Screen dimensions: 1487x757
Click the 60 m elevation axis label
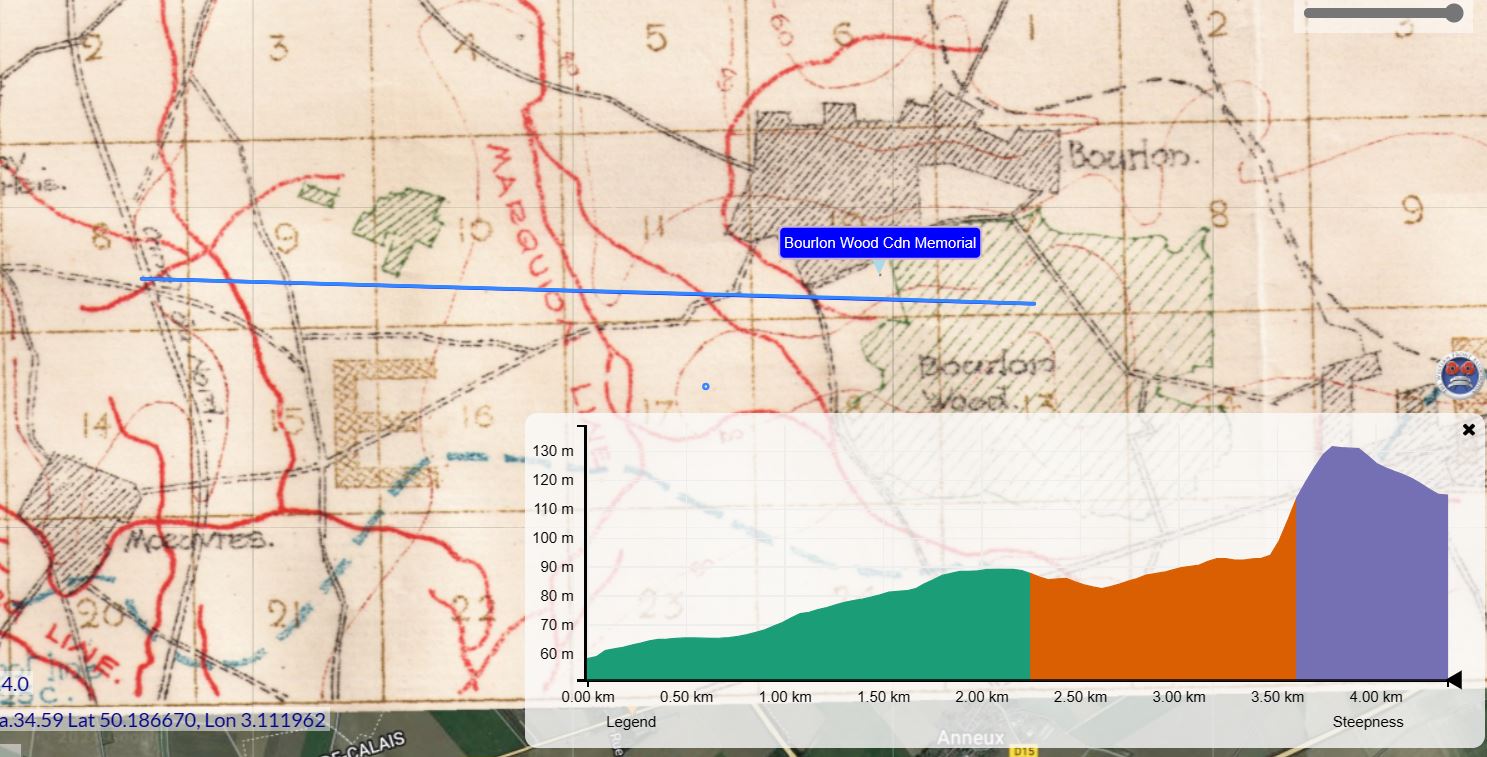557,654
